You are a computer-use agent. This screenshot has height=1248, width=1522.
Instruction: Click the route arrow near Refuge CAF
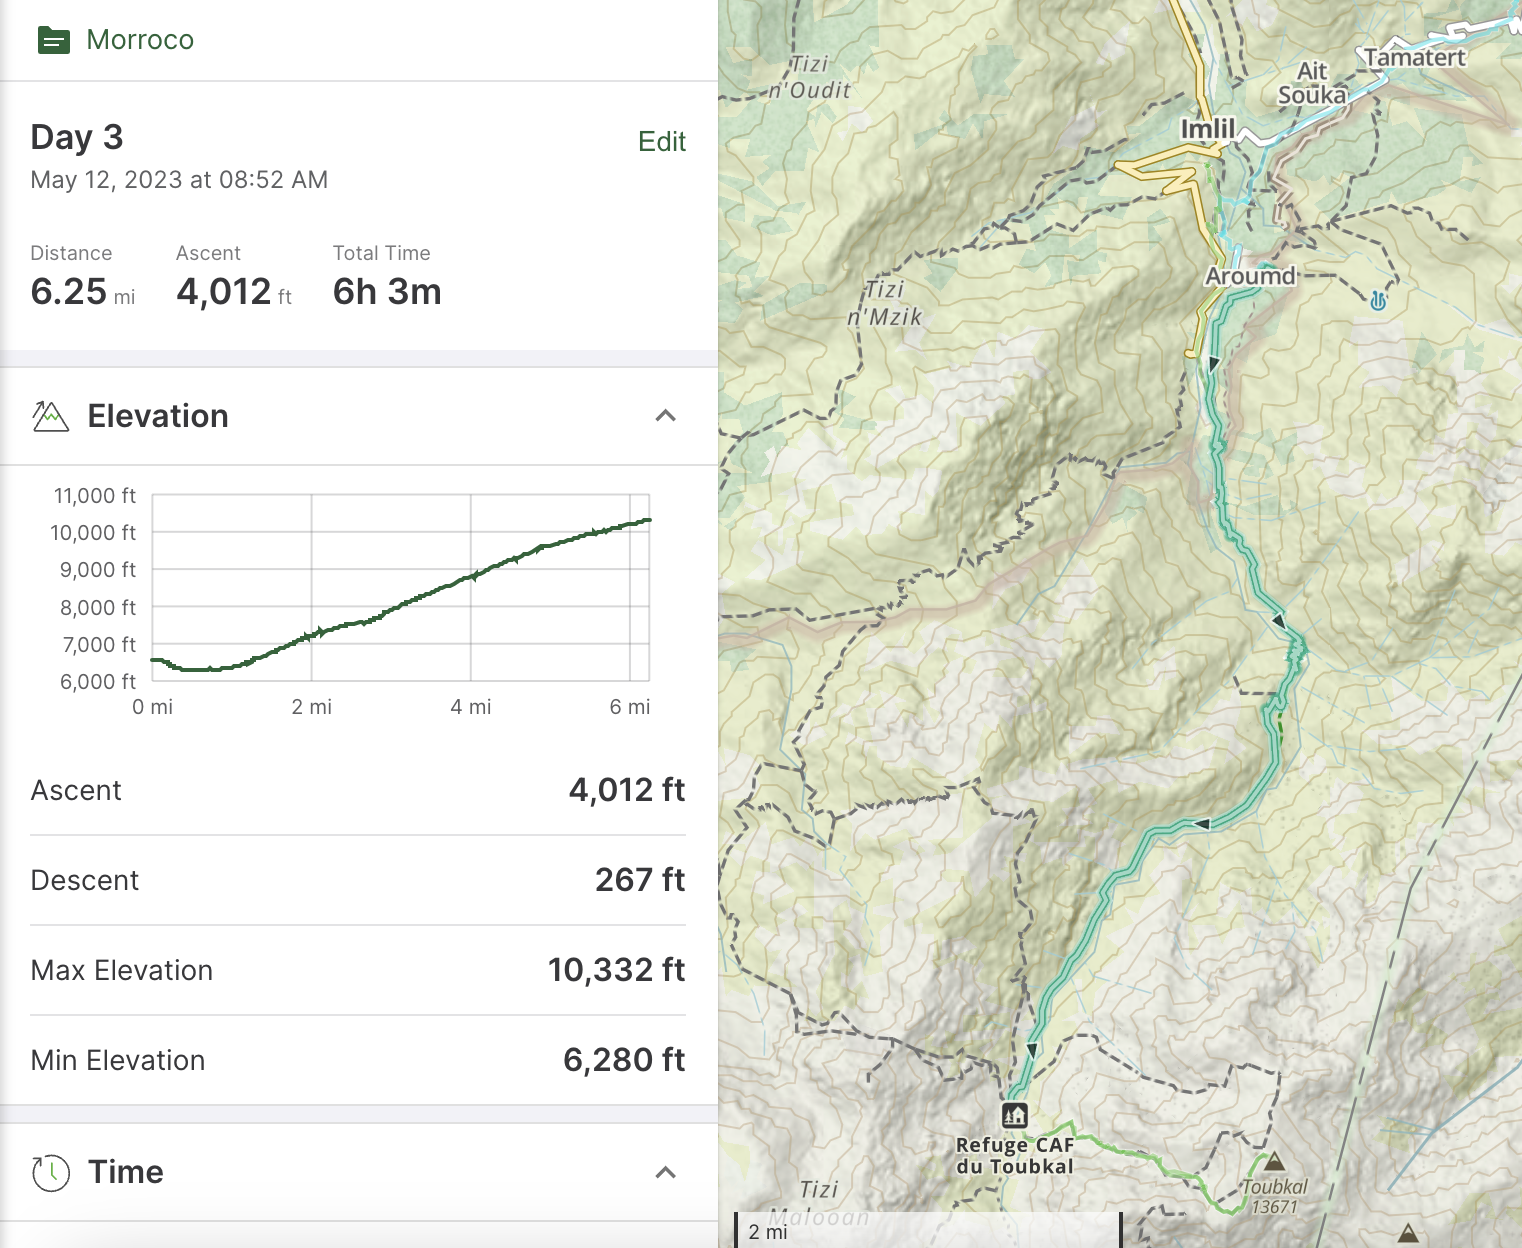1032,1051
